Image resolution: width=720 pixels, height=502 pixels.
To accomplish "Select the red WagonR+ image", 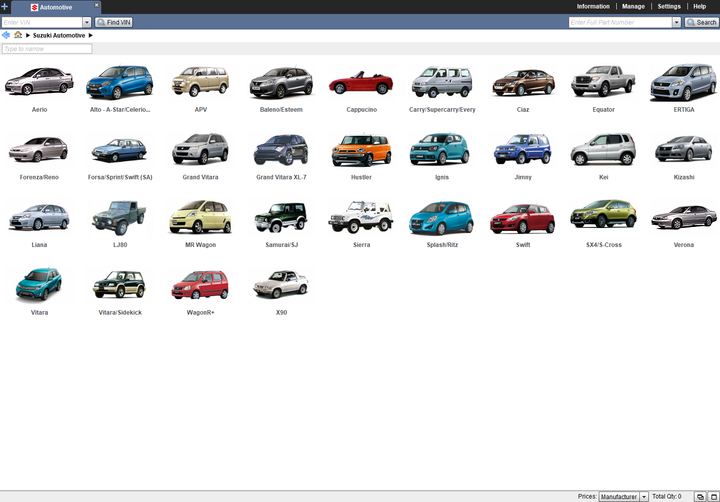I will point(200,284).
